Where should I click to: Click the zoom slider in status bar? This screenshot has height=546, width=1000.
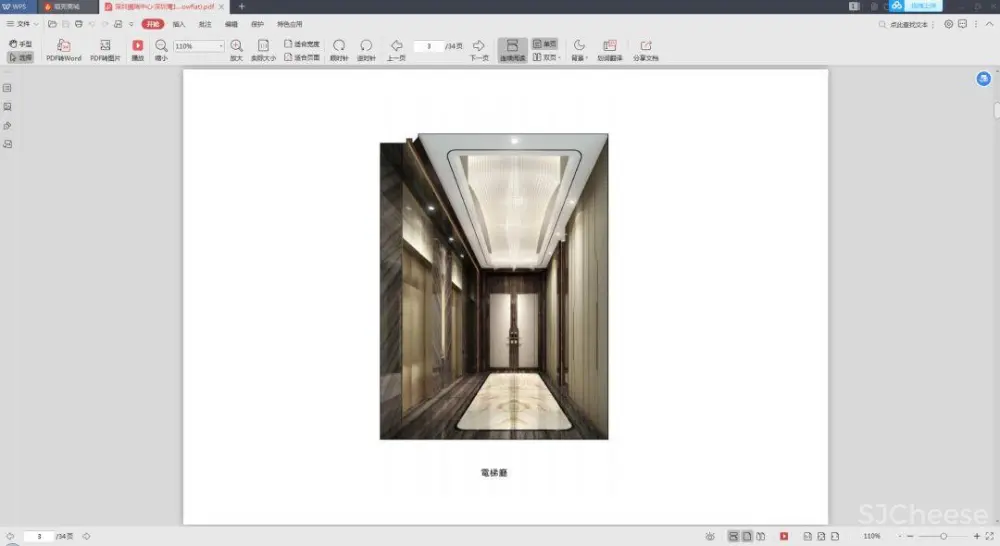943,537
